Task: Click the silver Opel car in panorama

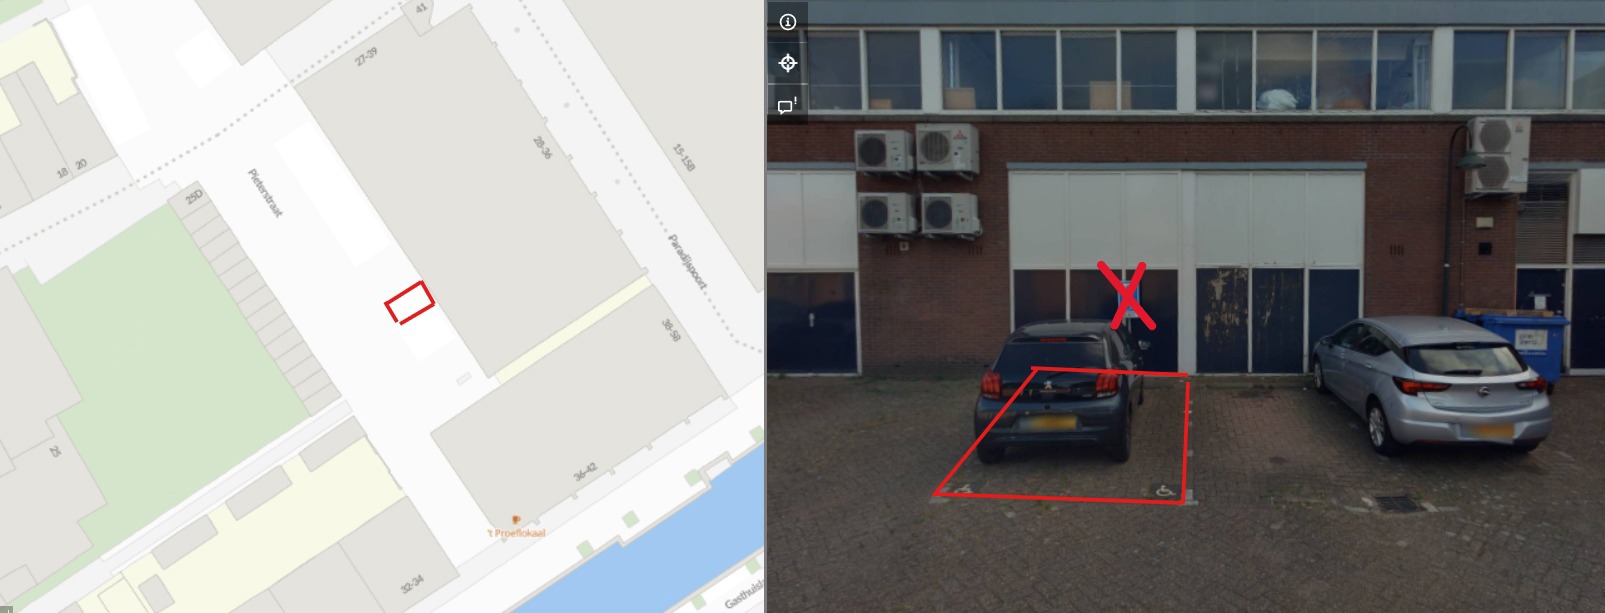Action: [1432, 384]
